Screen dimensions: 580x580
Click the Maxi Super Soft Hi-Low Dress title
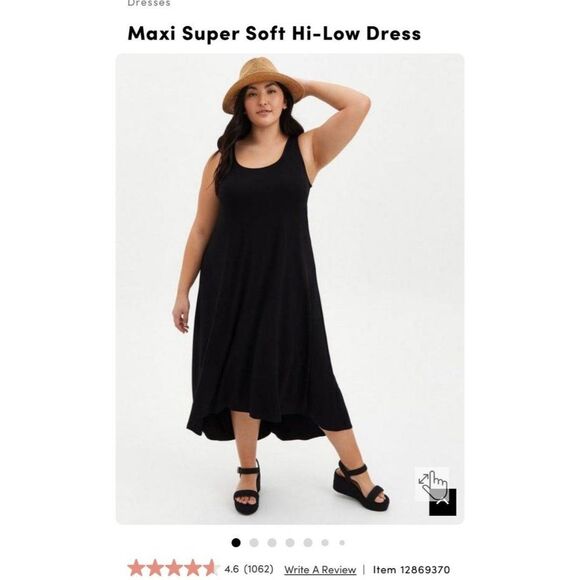pos(274,33)
